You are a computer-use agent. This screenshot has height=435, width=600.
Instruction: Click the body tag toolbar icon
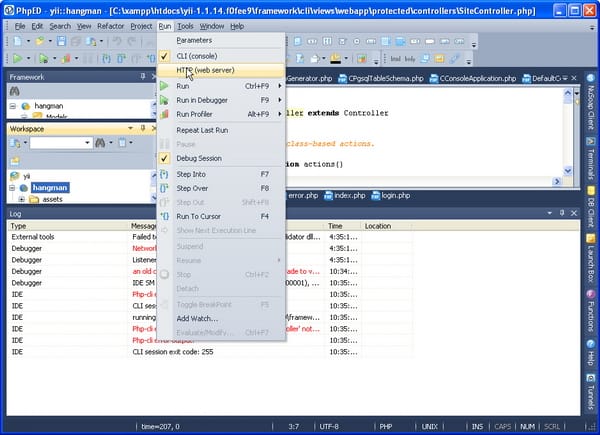tap(409, 59)
